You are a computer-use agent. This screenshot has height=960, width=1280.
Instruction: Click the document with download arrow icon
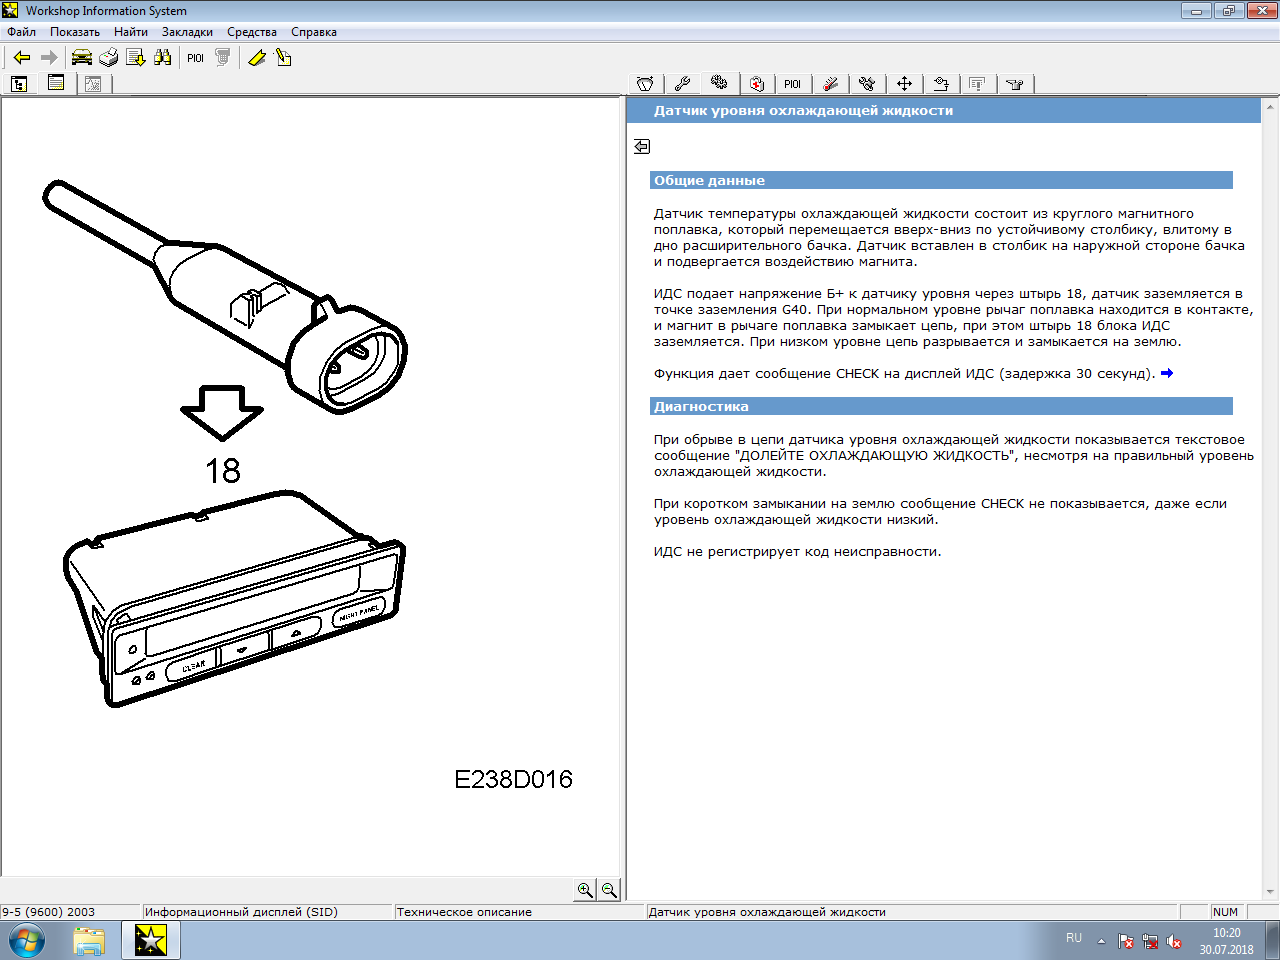click(136, 58)
